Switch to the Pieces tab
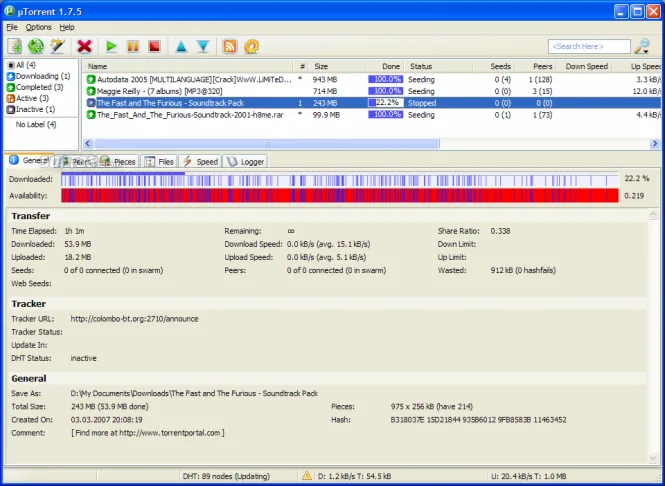 pos(119,162)
